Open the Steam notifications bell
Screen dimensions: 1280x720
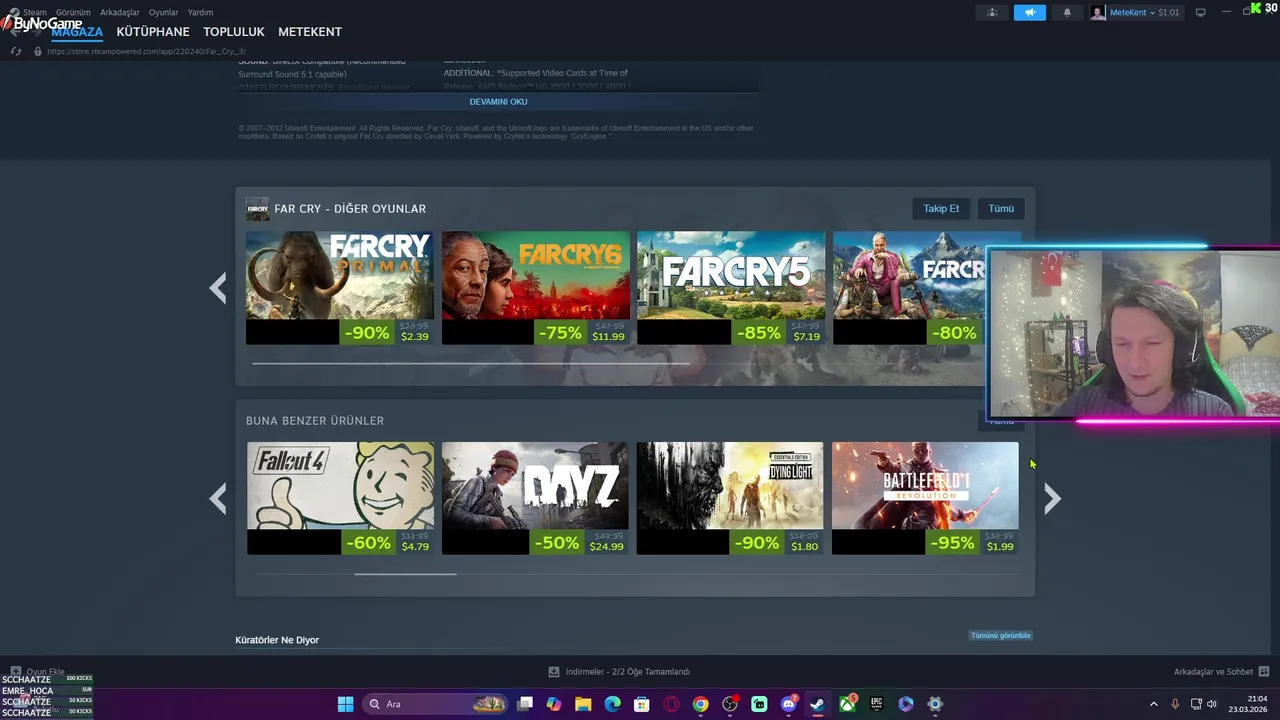point(1067,12)
